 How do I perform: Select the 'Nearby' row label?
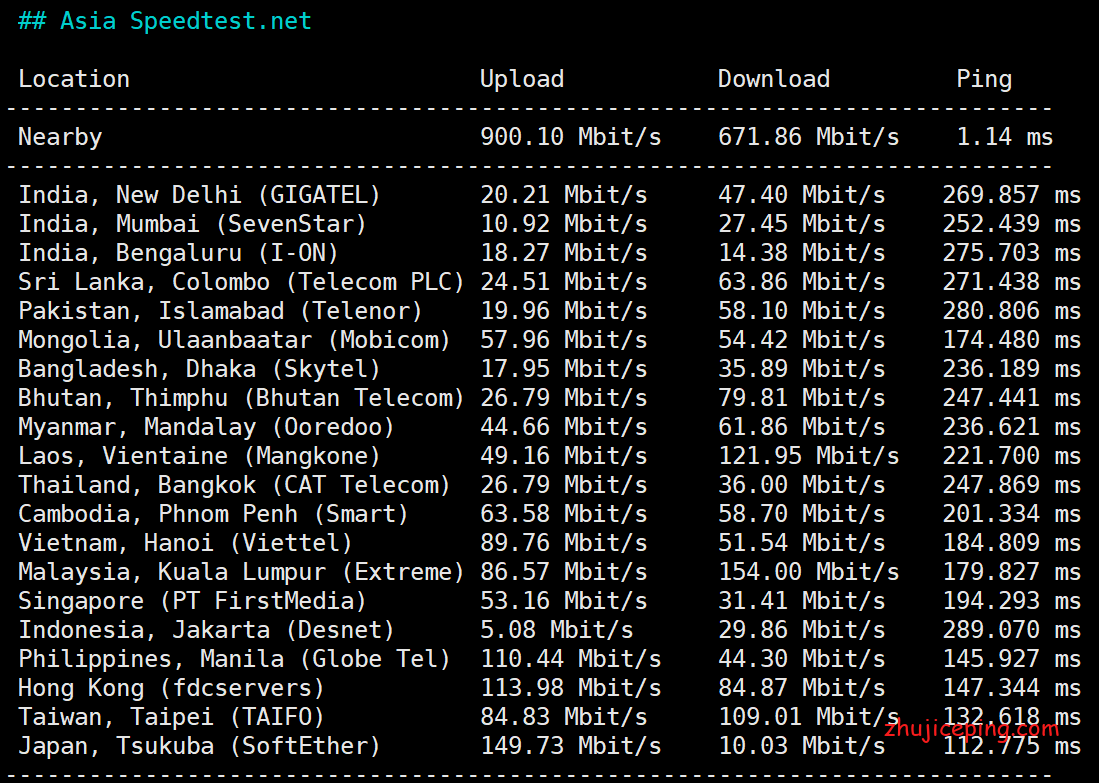pos(60,137)
